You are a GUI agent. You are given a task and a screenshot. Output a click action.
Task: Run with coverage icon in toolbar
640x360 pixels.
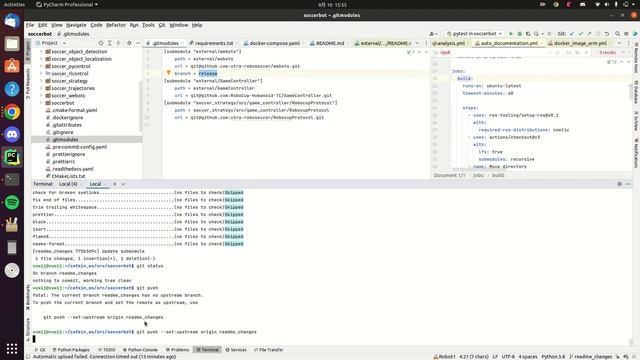coord(528,34)
